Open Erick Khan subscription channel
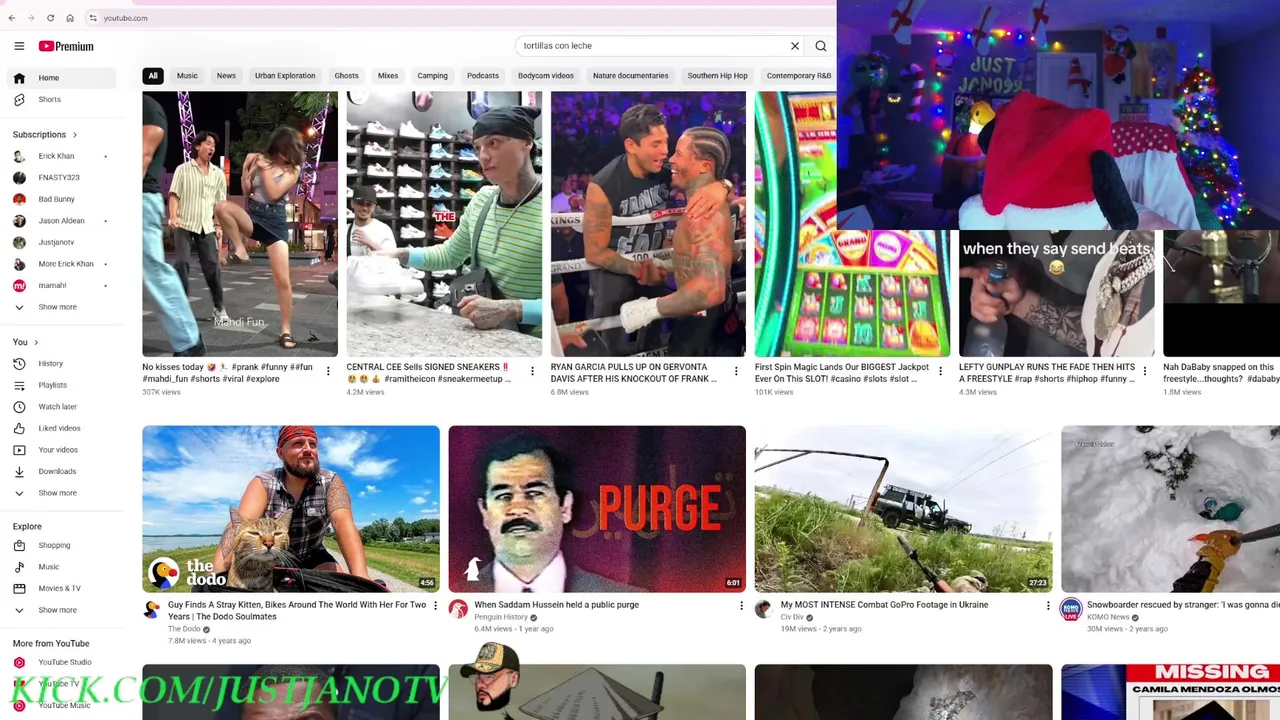The width and height of the screenshot is (1280, 720). (x=62, y=156)
